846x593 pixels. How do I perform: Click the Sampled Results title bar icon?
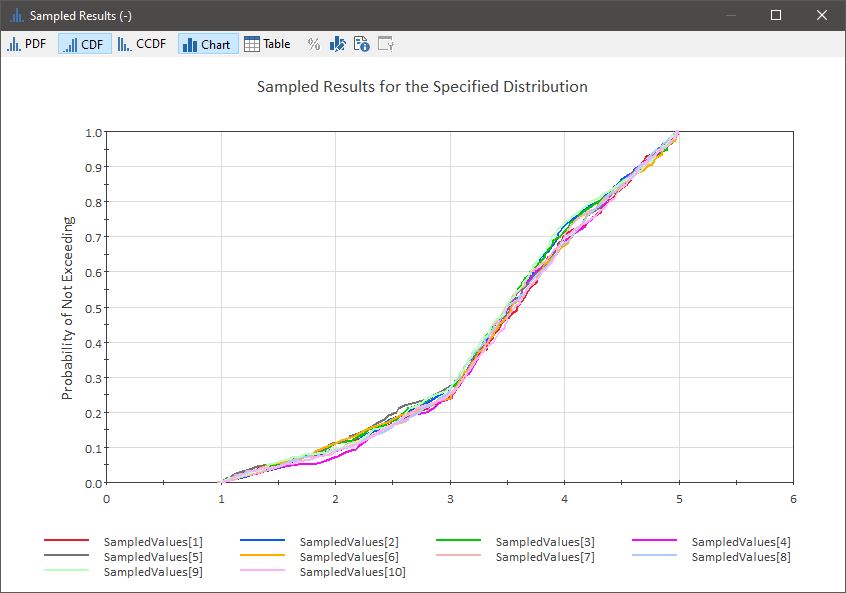[17, 15]
